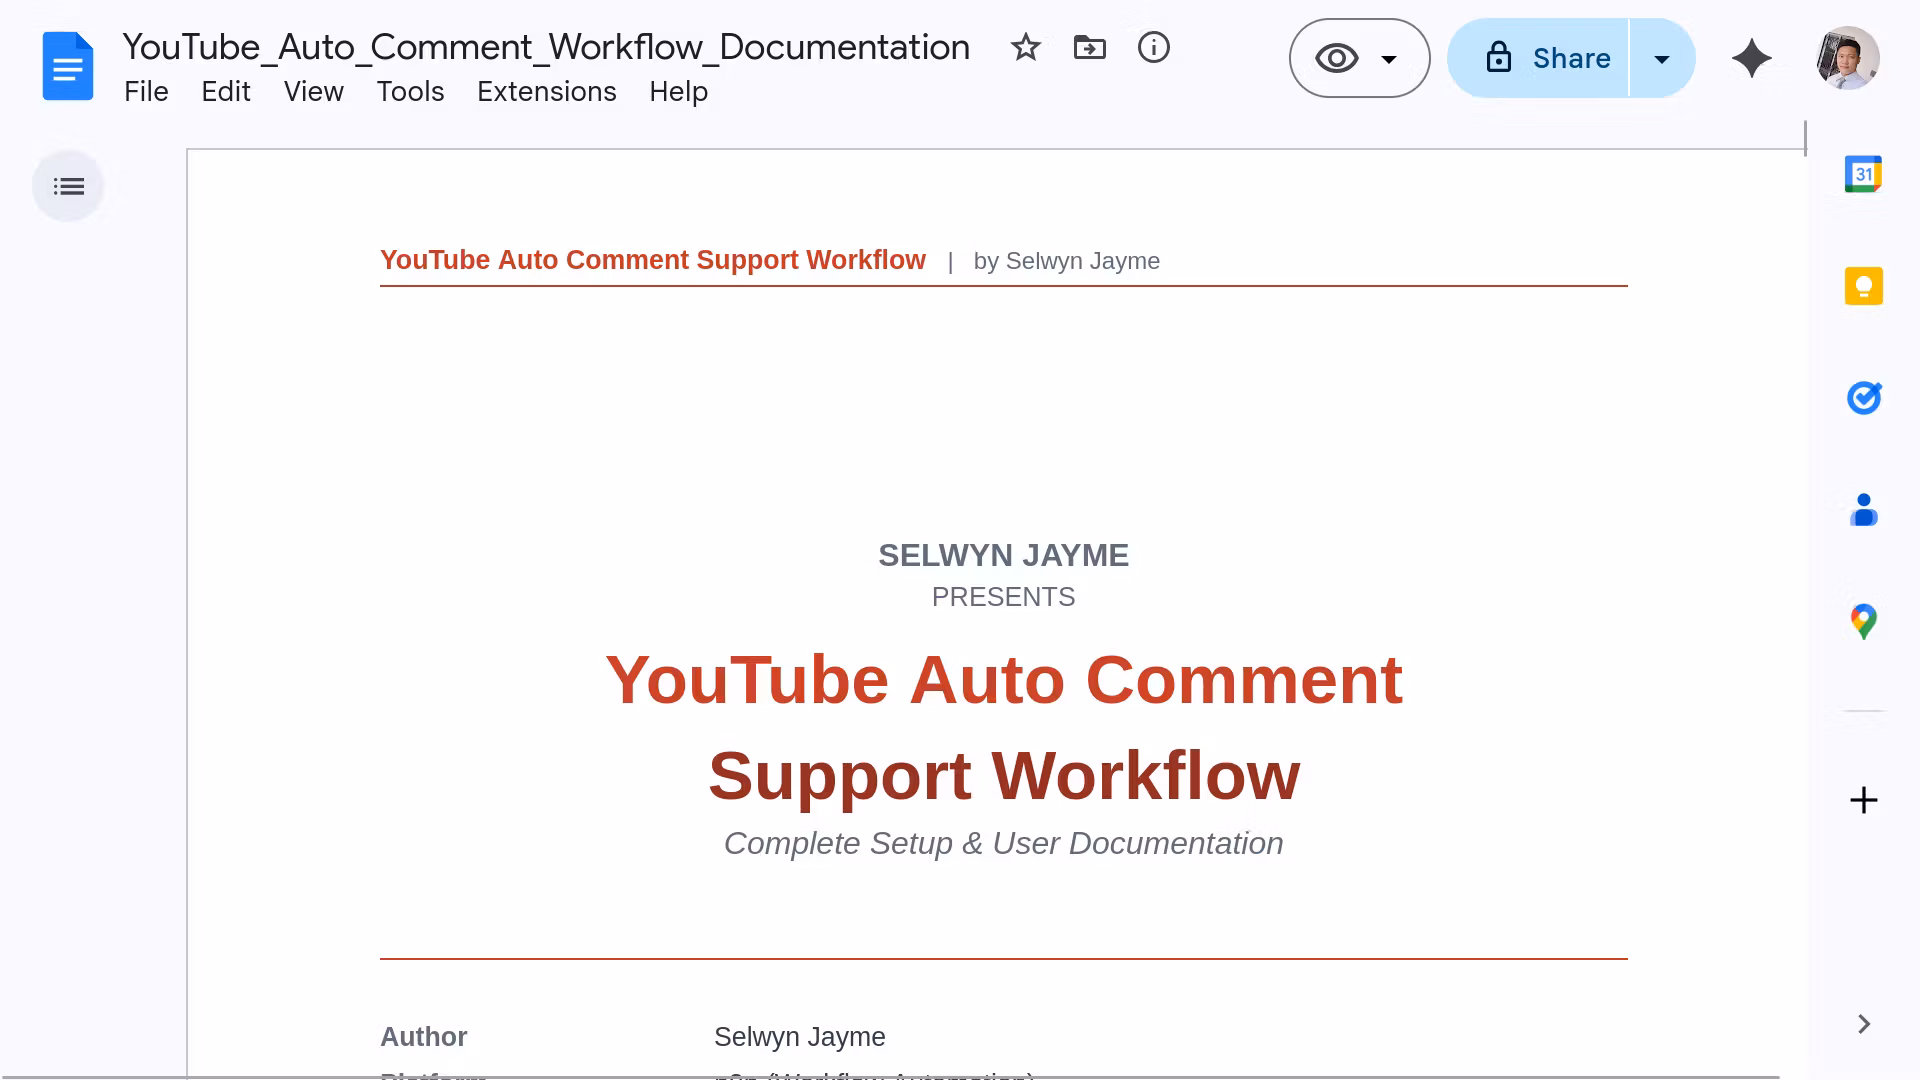This screenshot has height=1080, width=1920.
Task: Star the document
Action: click(x=1026, y=47)
